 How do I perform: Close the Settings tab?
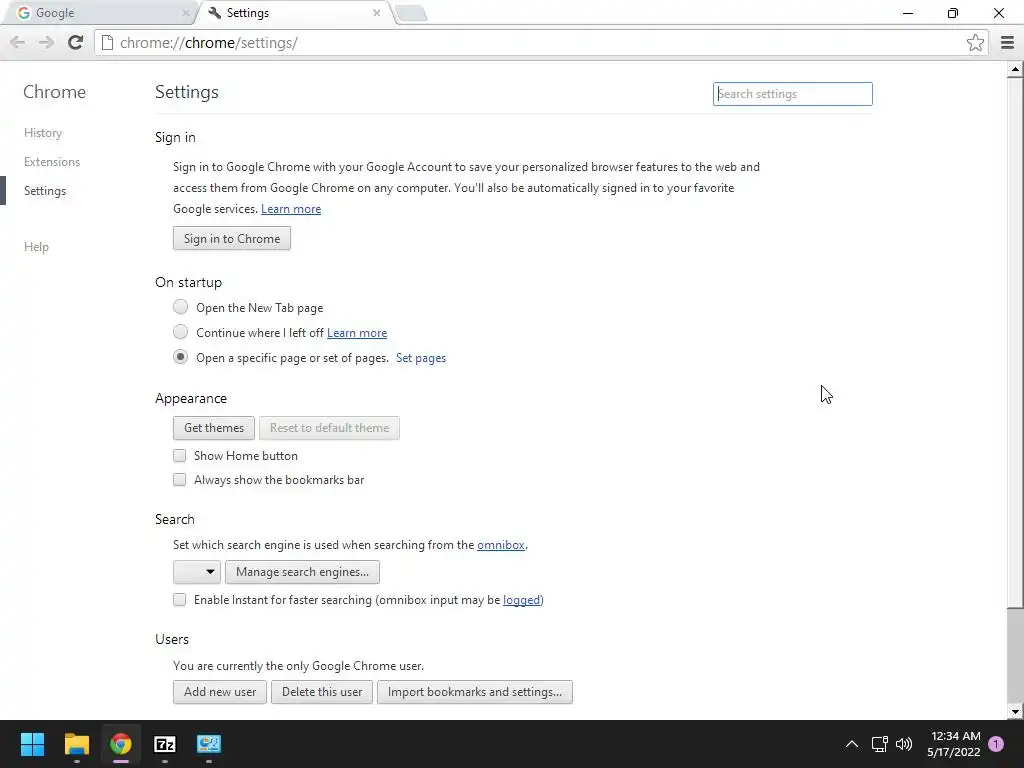point(377,12)
